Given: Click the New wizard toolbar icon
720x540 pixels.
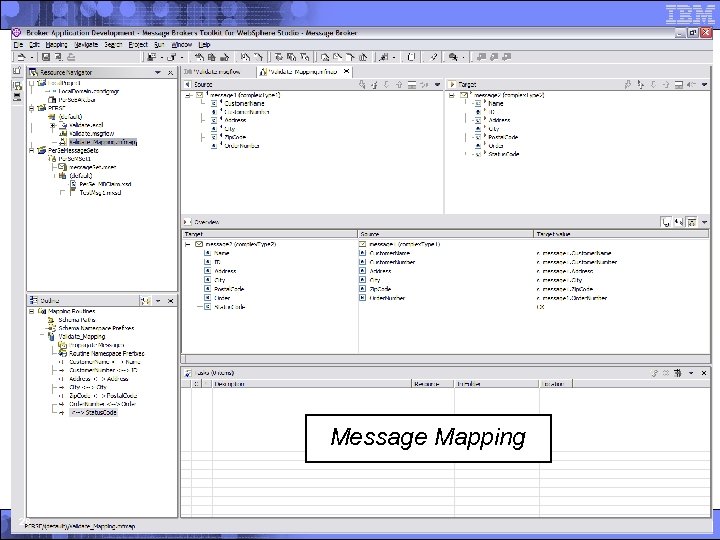Looking at the screenshot, I should (x=21, y=57).
